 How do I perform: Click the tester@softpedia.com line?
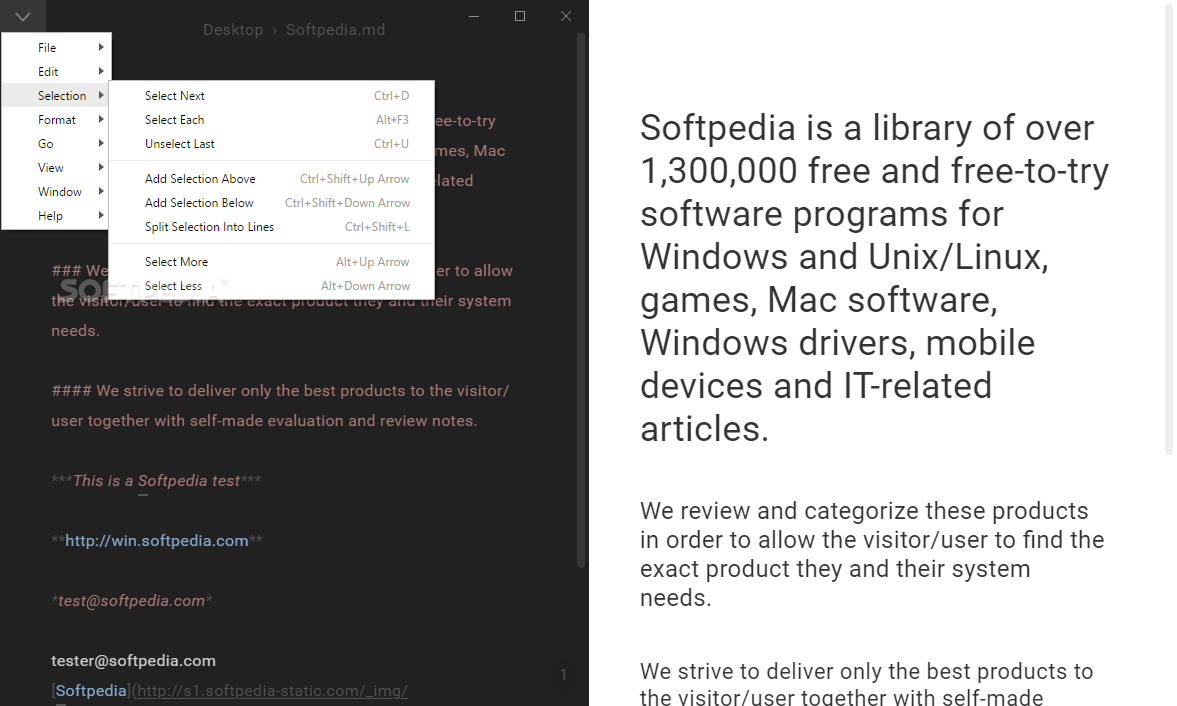133,661
